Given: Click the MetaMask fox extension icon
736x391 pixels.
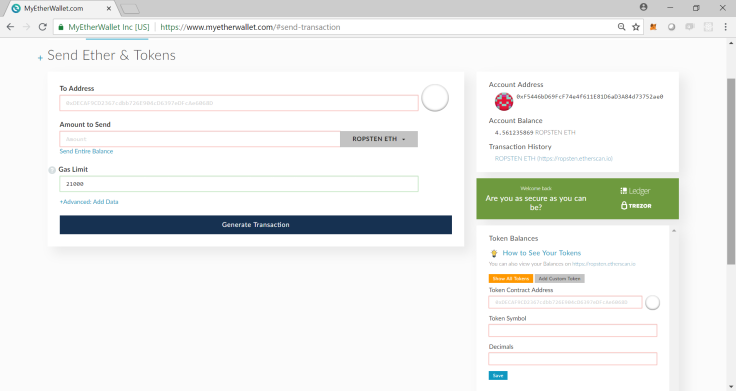Looking at the screenshot, I should 653,27.
